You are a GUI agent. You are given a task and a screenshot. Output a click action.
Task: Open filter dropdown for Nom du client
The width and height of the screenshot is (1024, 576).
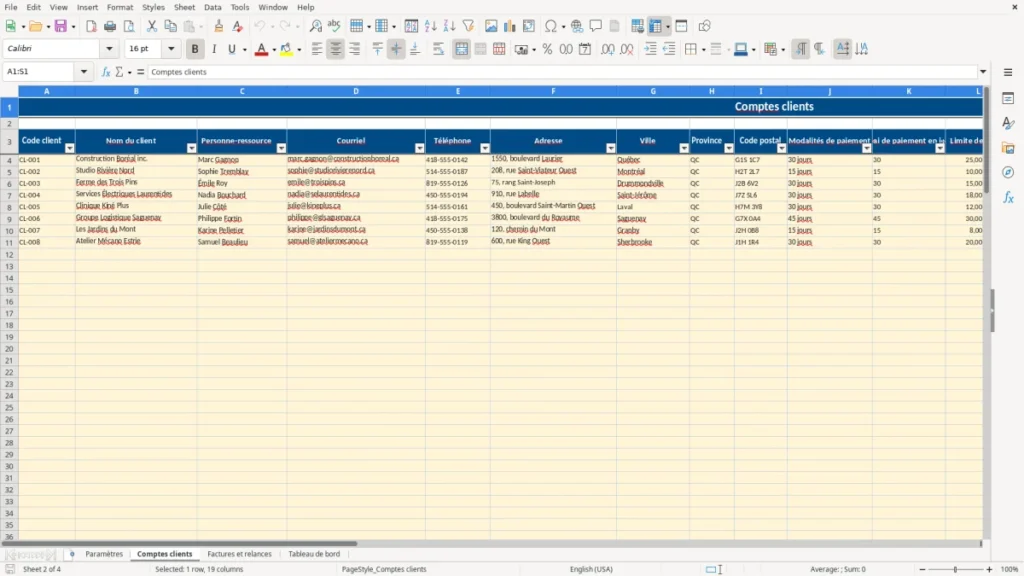point(191,148)
